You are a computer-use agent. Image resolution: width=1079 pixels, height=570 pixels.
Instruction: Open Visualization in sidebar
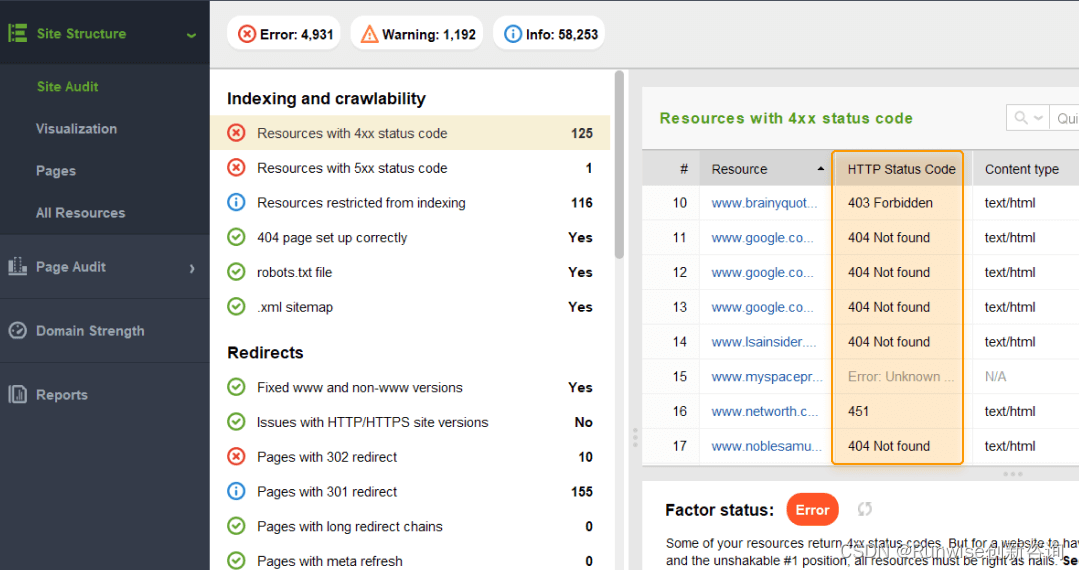pyautogui.click(x=76, y=129)
